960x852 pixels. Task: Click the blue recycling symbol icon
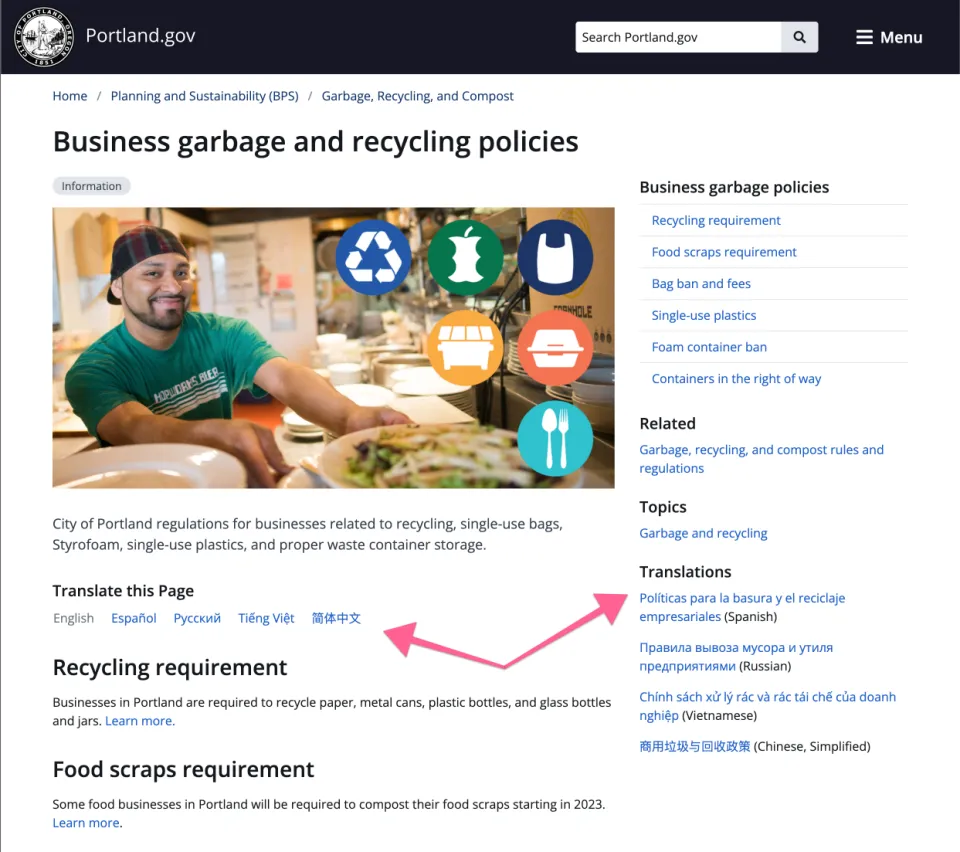click(374, 258)
